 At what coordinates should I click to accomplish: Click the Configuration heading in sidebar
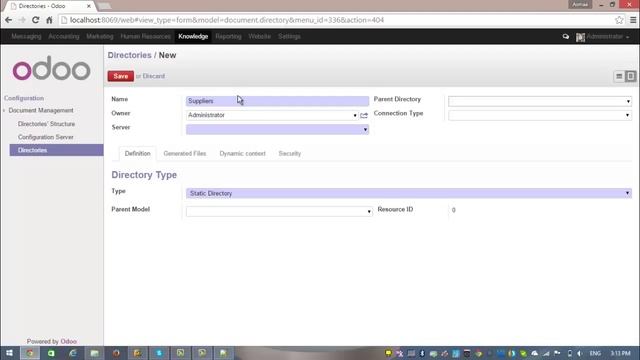pyautogui.click(x=24, y=98)
